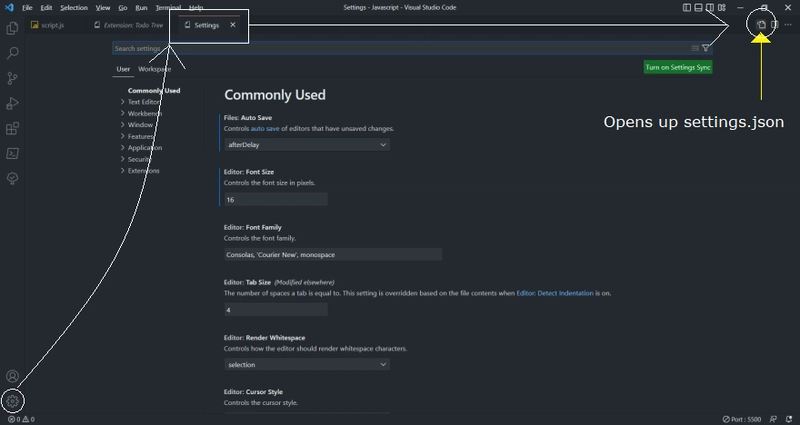Click the Customize Layout icon
The height and width of the screenshot is (425, 800).
tap(721, 8)
